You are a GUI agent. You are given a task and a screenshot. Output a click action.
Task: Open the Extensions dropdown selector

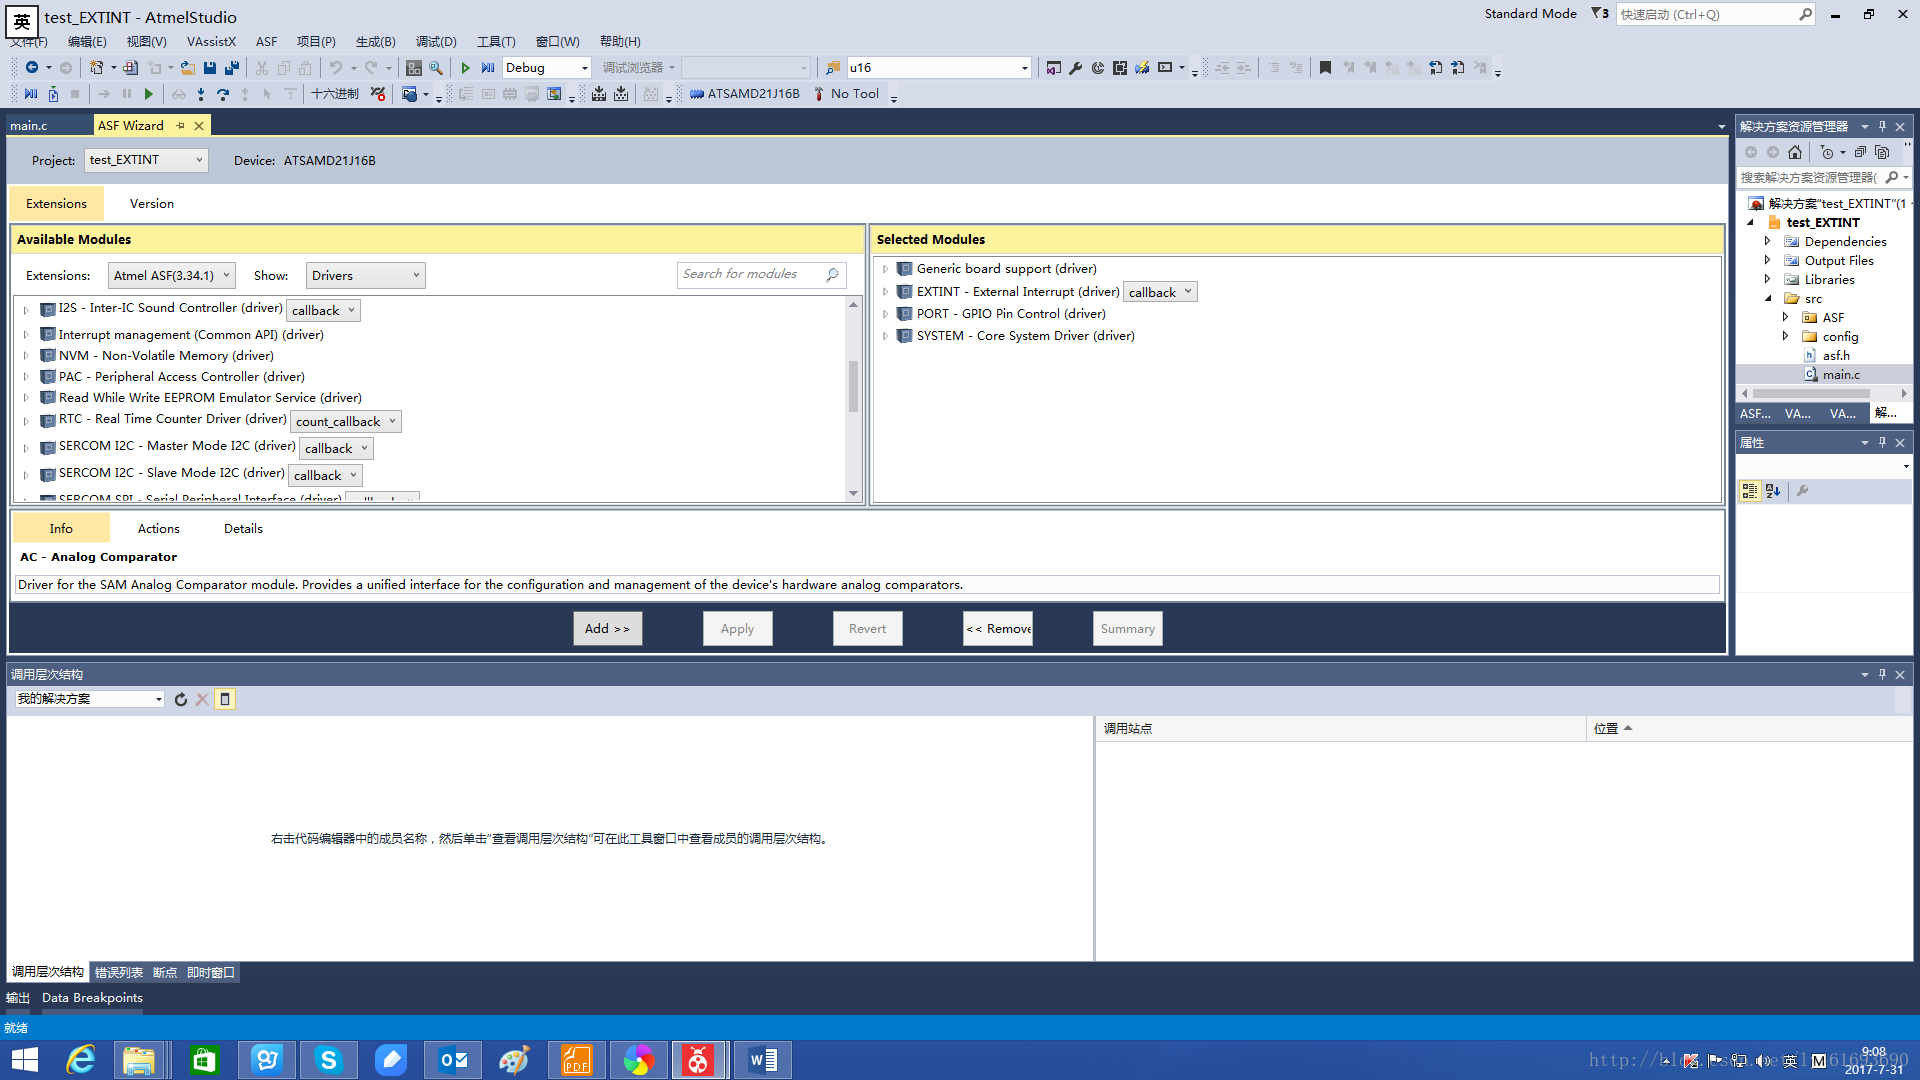pos(167,274)
